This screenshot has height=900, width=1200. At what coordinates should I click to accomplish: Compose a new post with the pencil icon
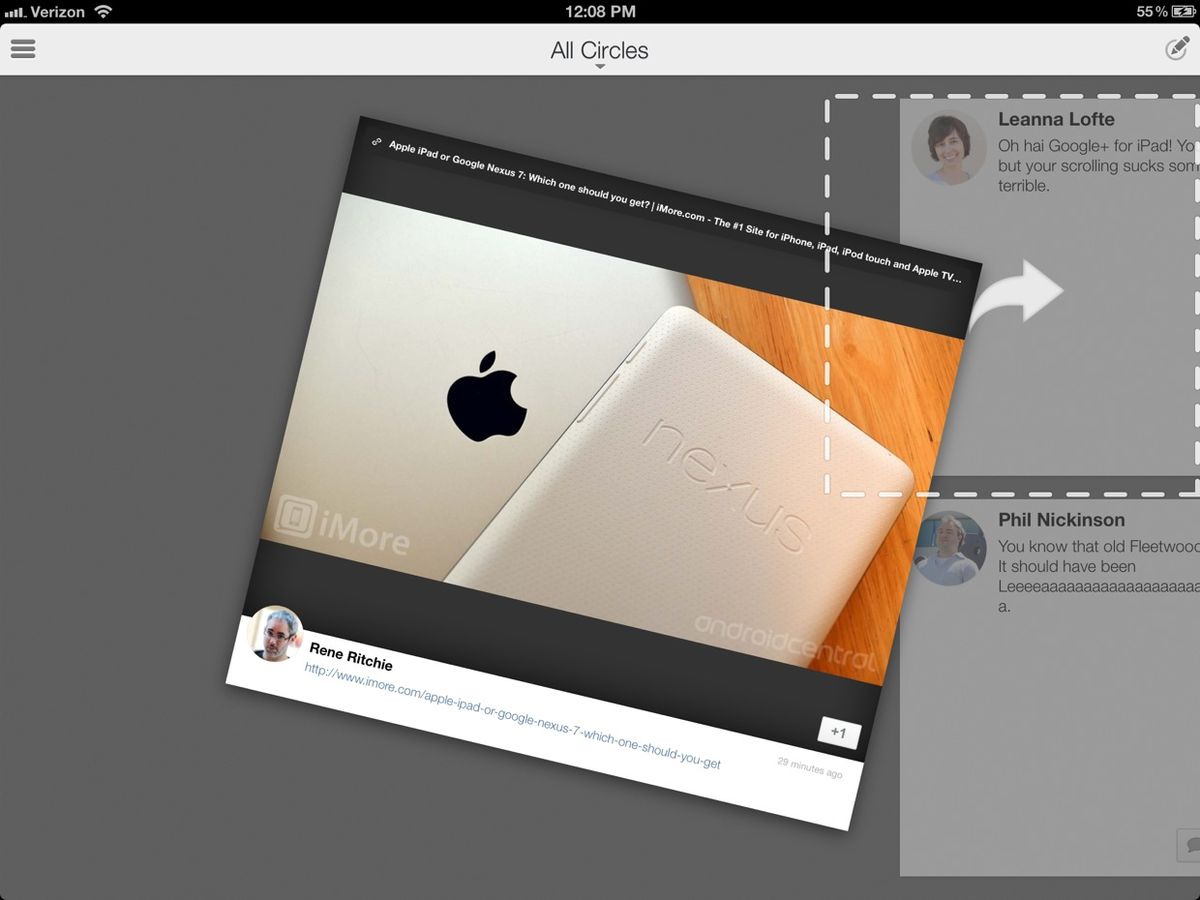click(x=1180, y=48)
